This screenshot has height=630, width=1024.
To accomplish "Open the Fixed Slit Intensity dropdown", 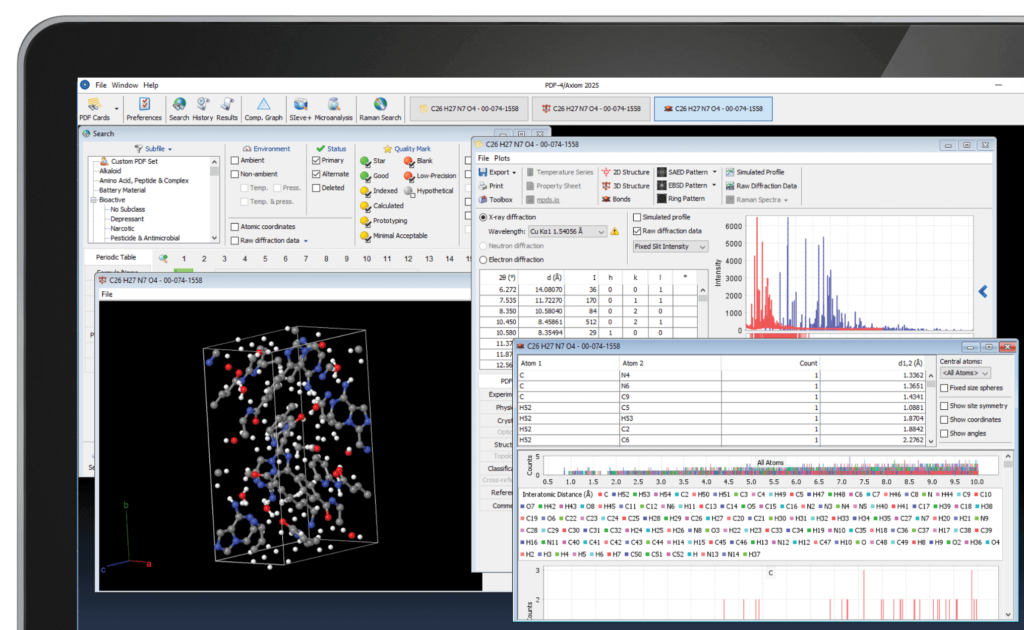I will point(670,246).
